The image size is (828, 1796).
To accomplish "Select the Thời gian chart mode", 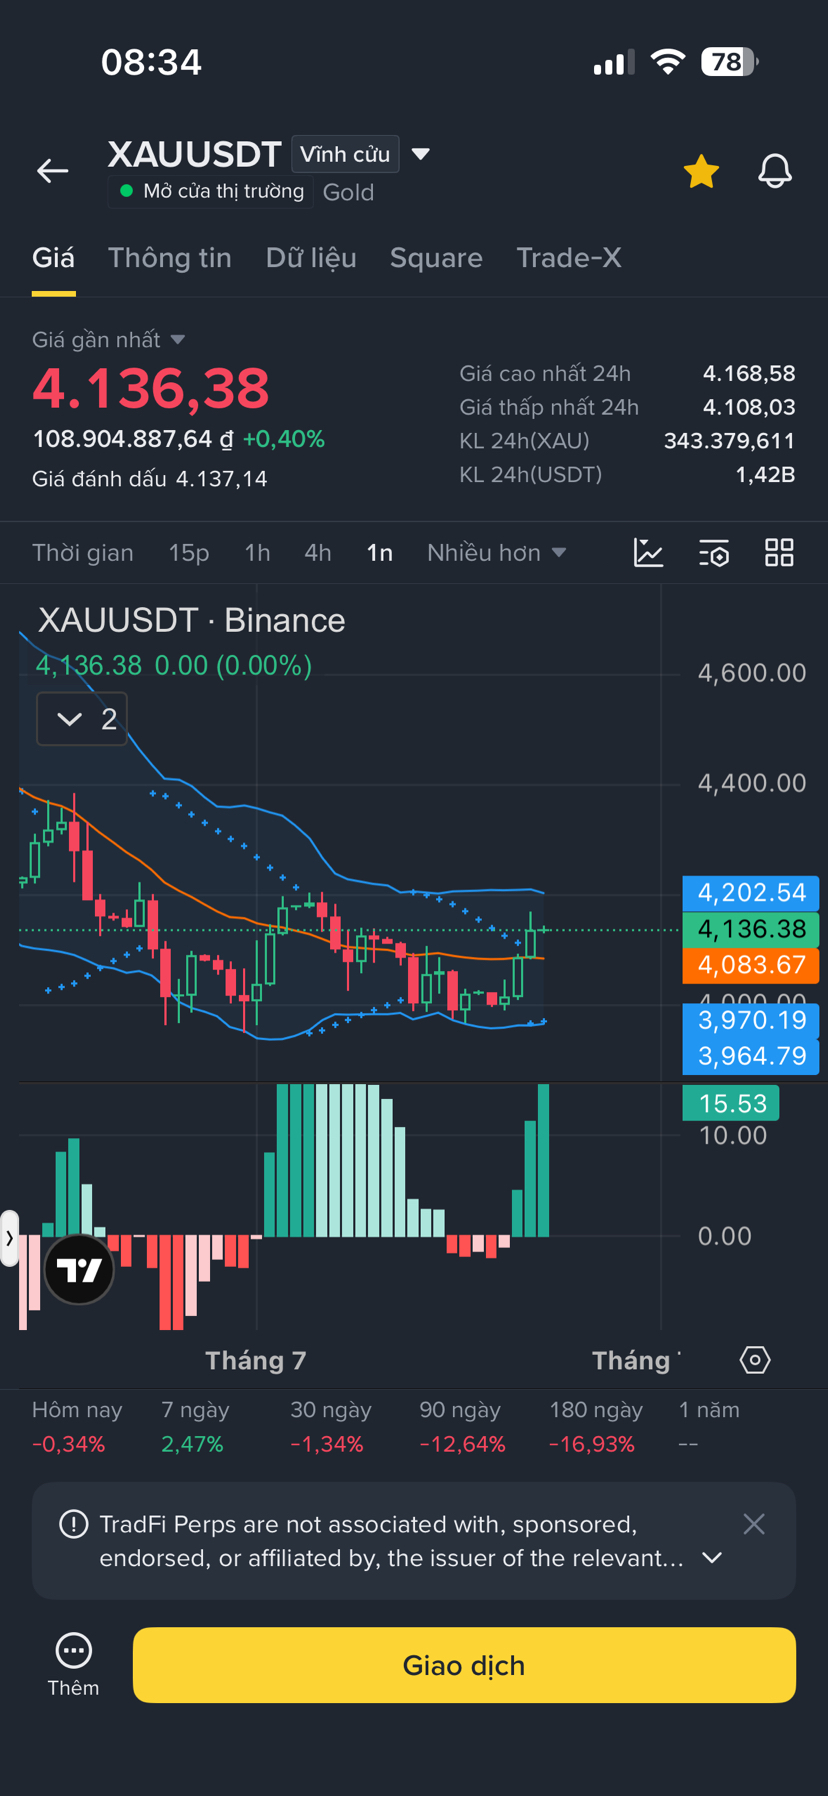I will point(83,553).
